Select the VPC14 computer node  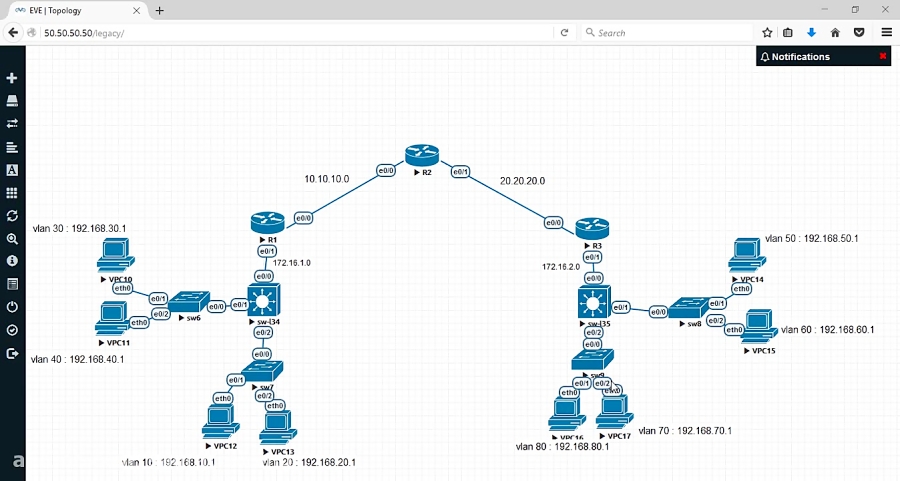pos(747,256)
